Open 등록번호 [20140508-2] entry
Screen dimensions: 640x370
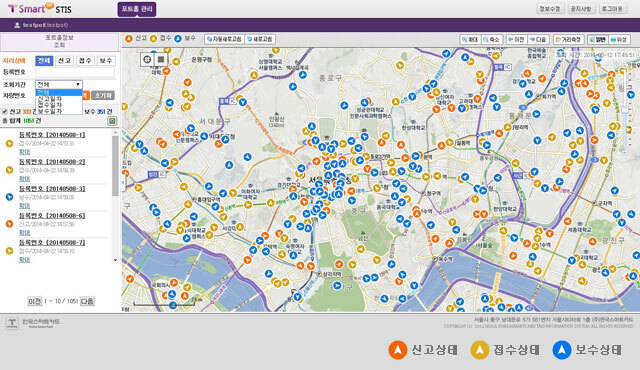(52, 162)
